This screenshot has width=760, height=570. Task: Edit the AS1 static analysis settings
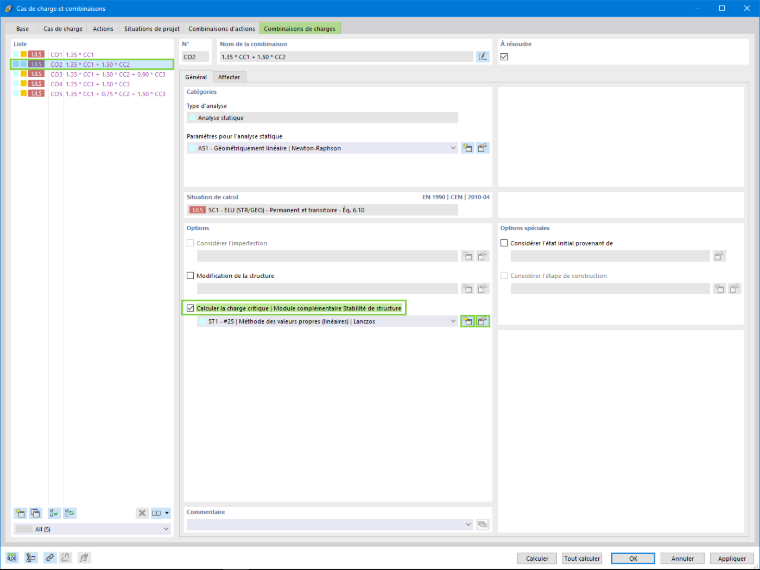482,148
